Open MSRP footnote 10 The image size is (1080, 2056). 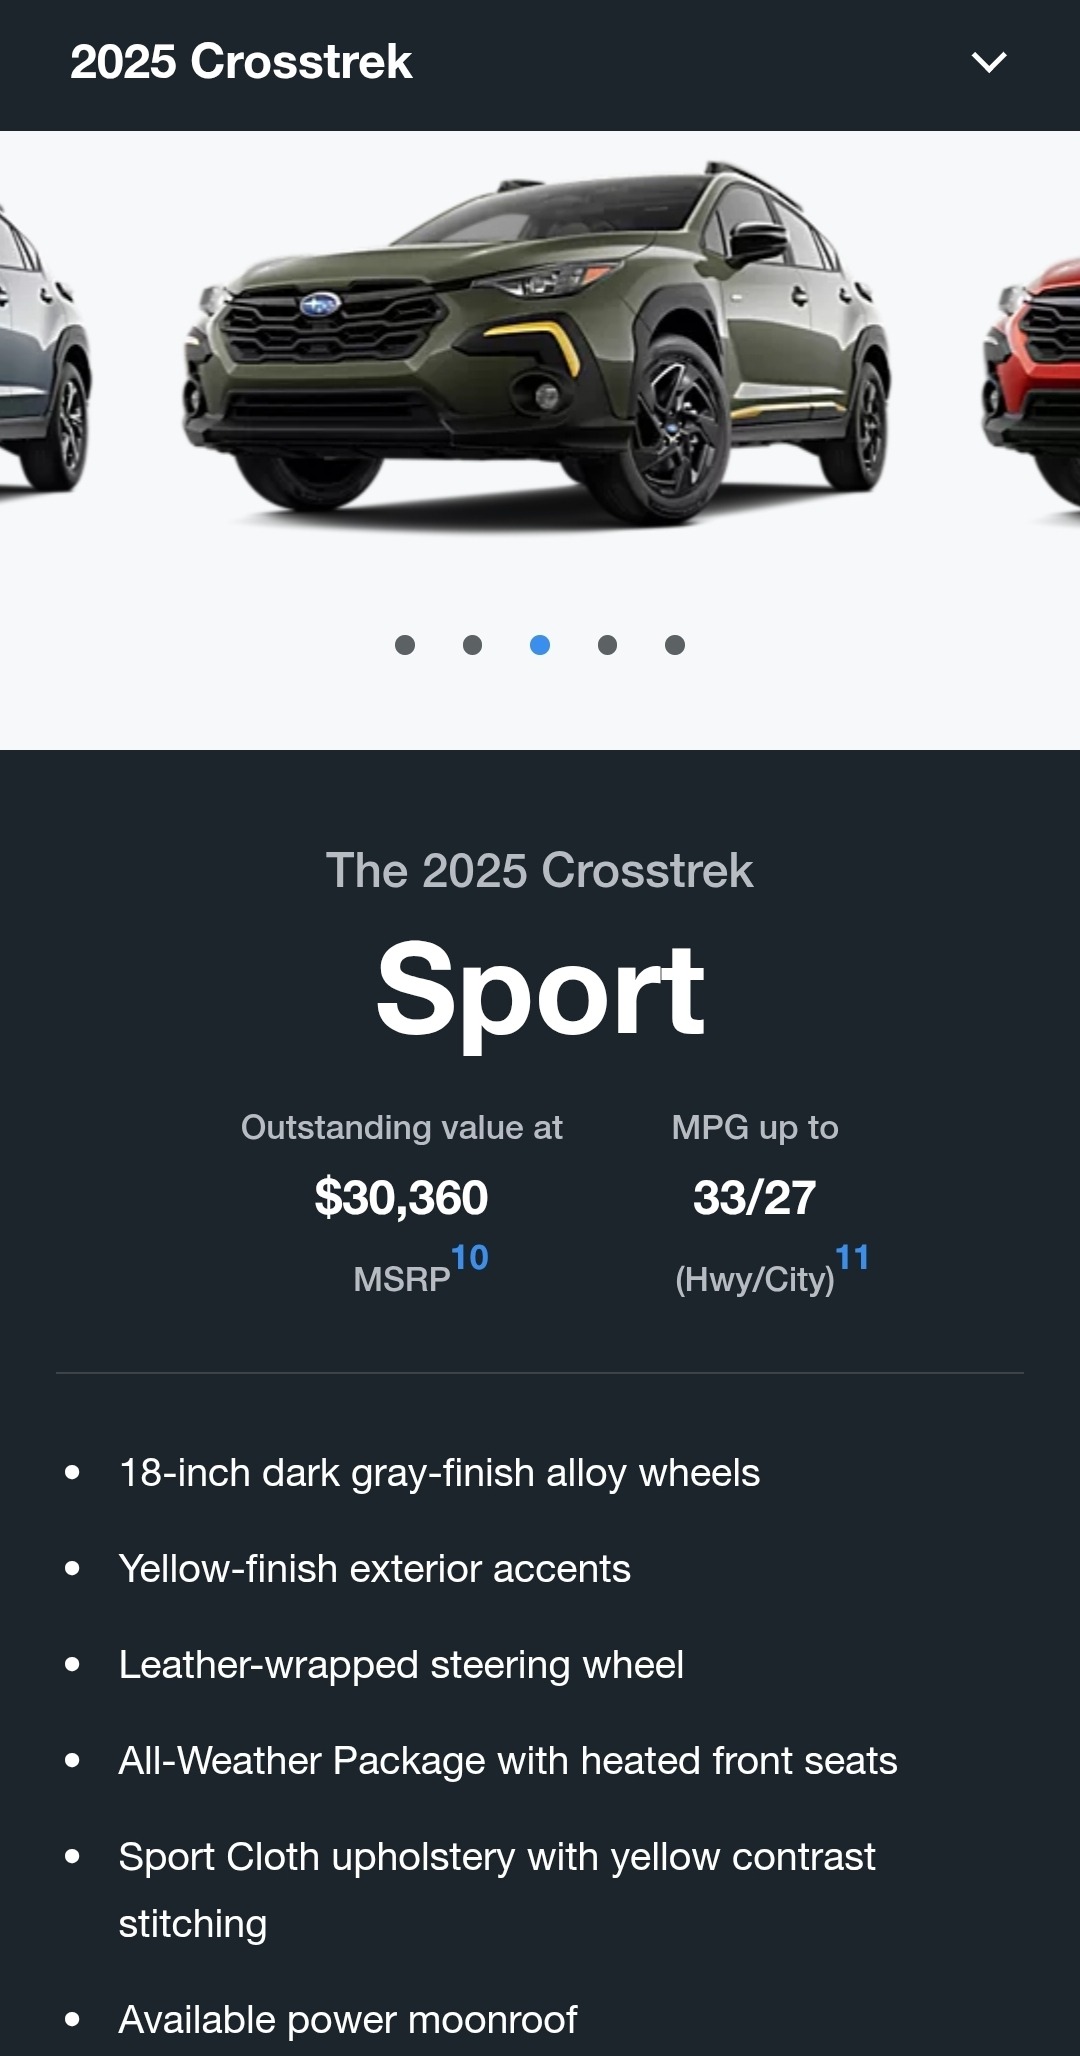[470, 1257]
